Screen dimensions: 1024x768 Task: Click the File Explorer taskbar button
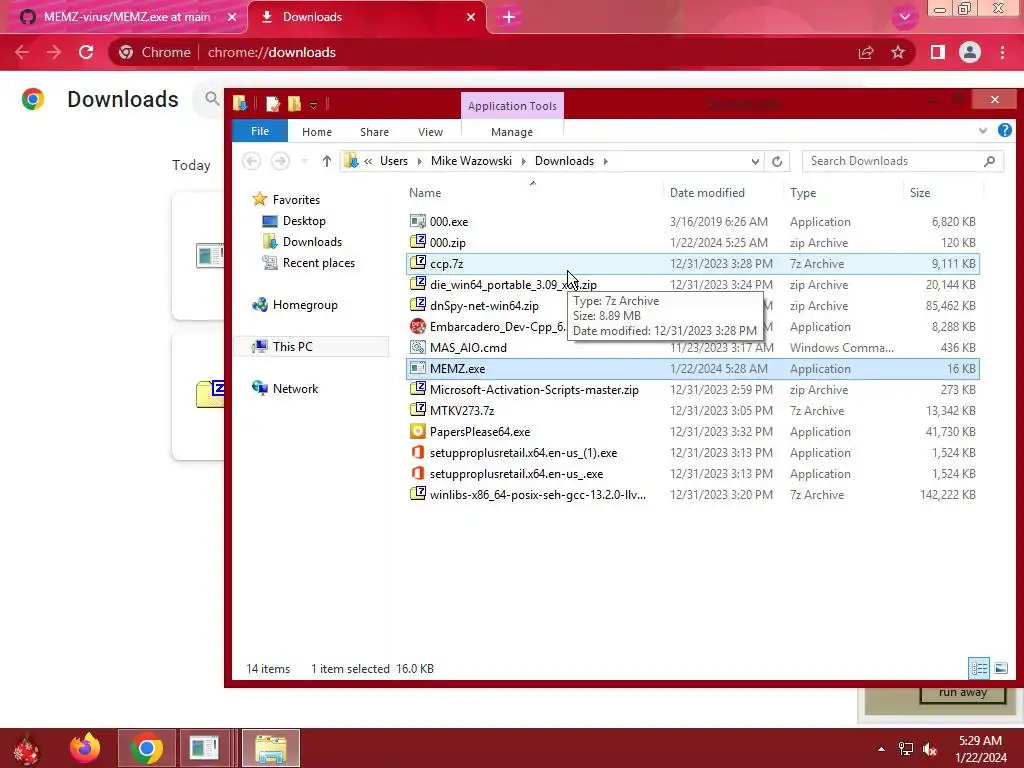click(271, 748)
